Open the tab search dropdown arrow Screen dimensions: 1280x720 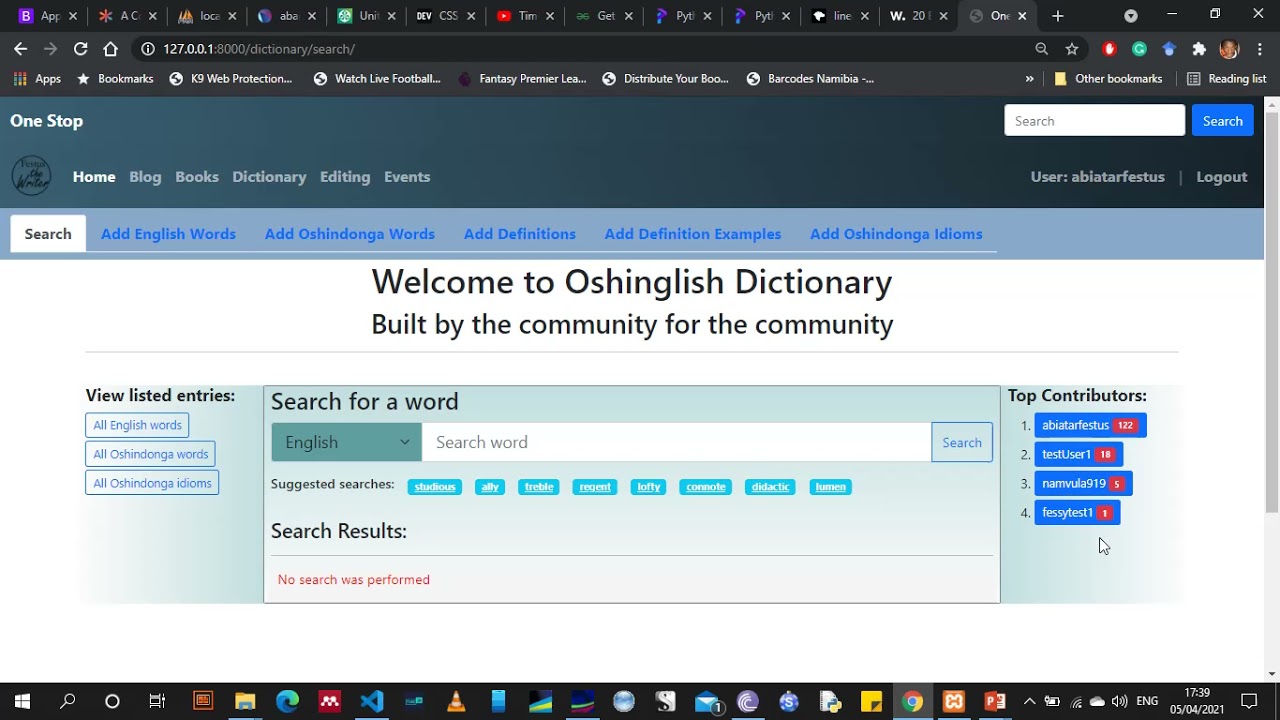tap(1131, 16)
